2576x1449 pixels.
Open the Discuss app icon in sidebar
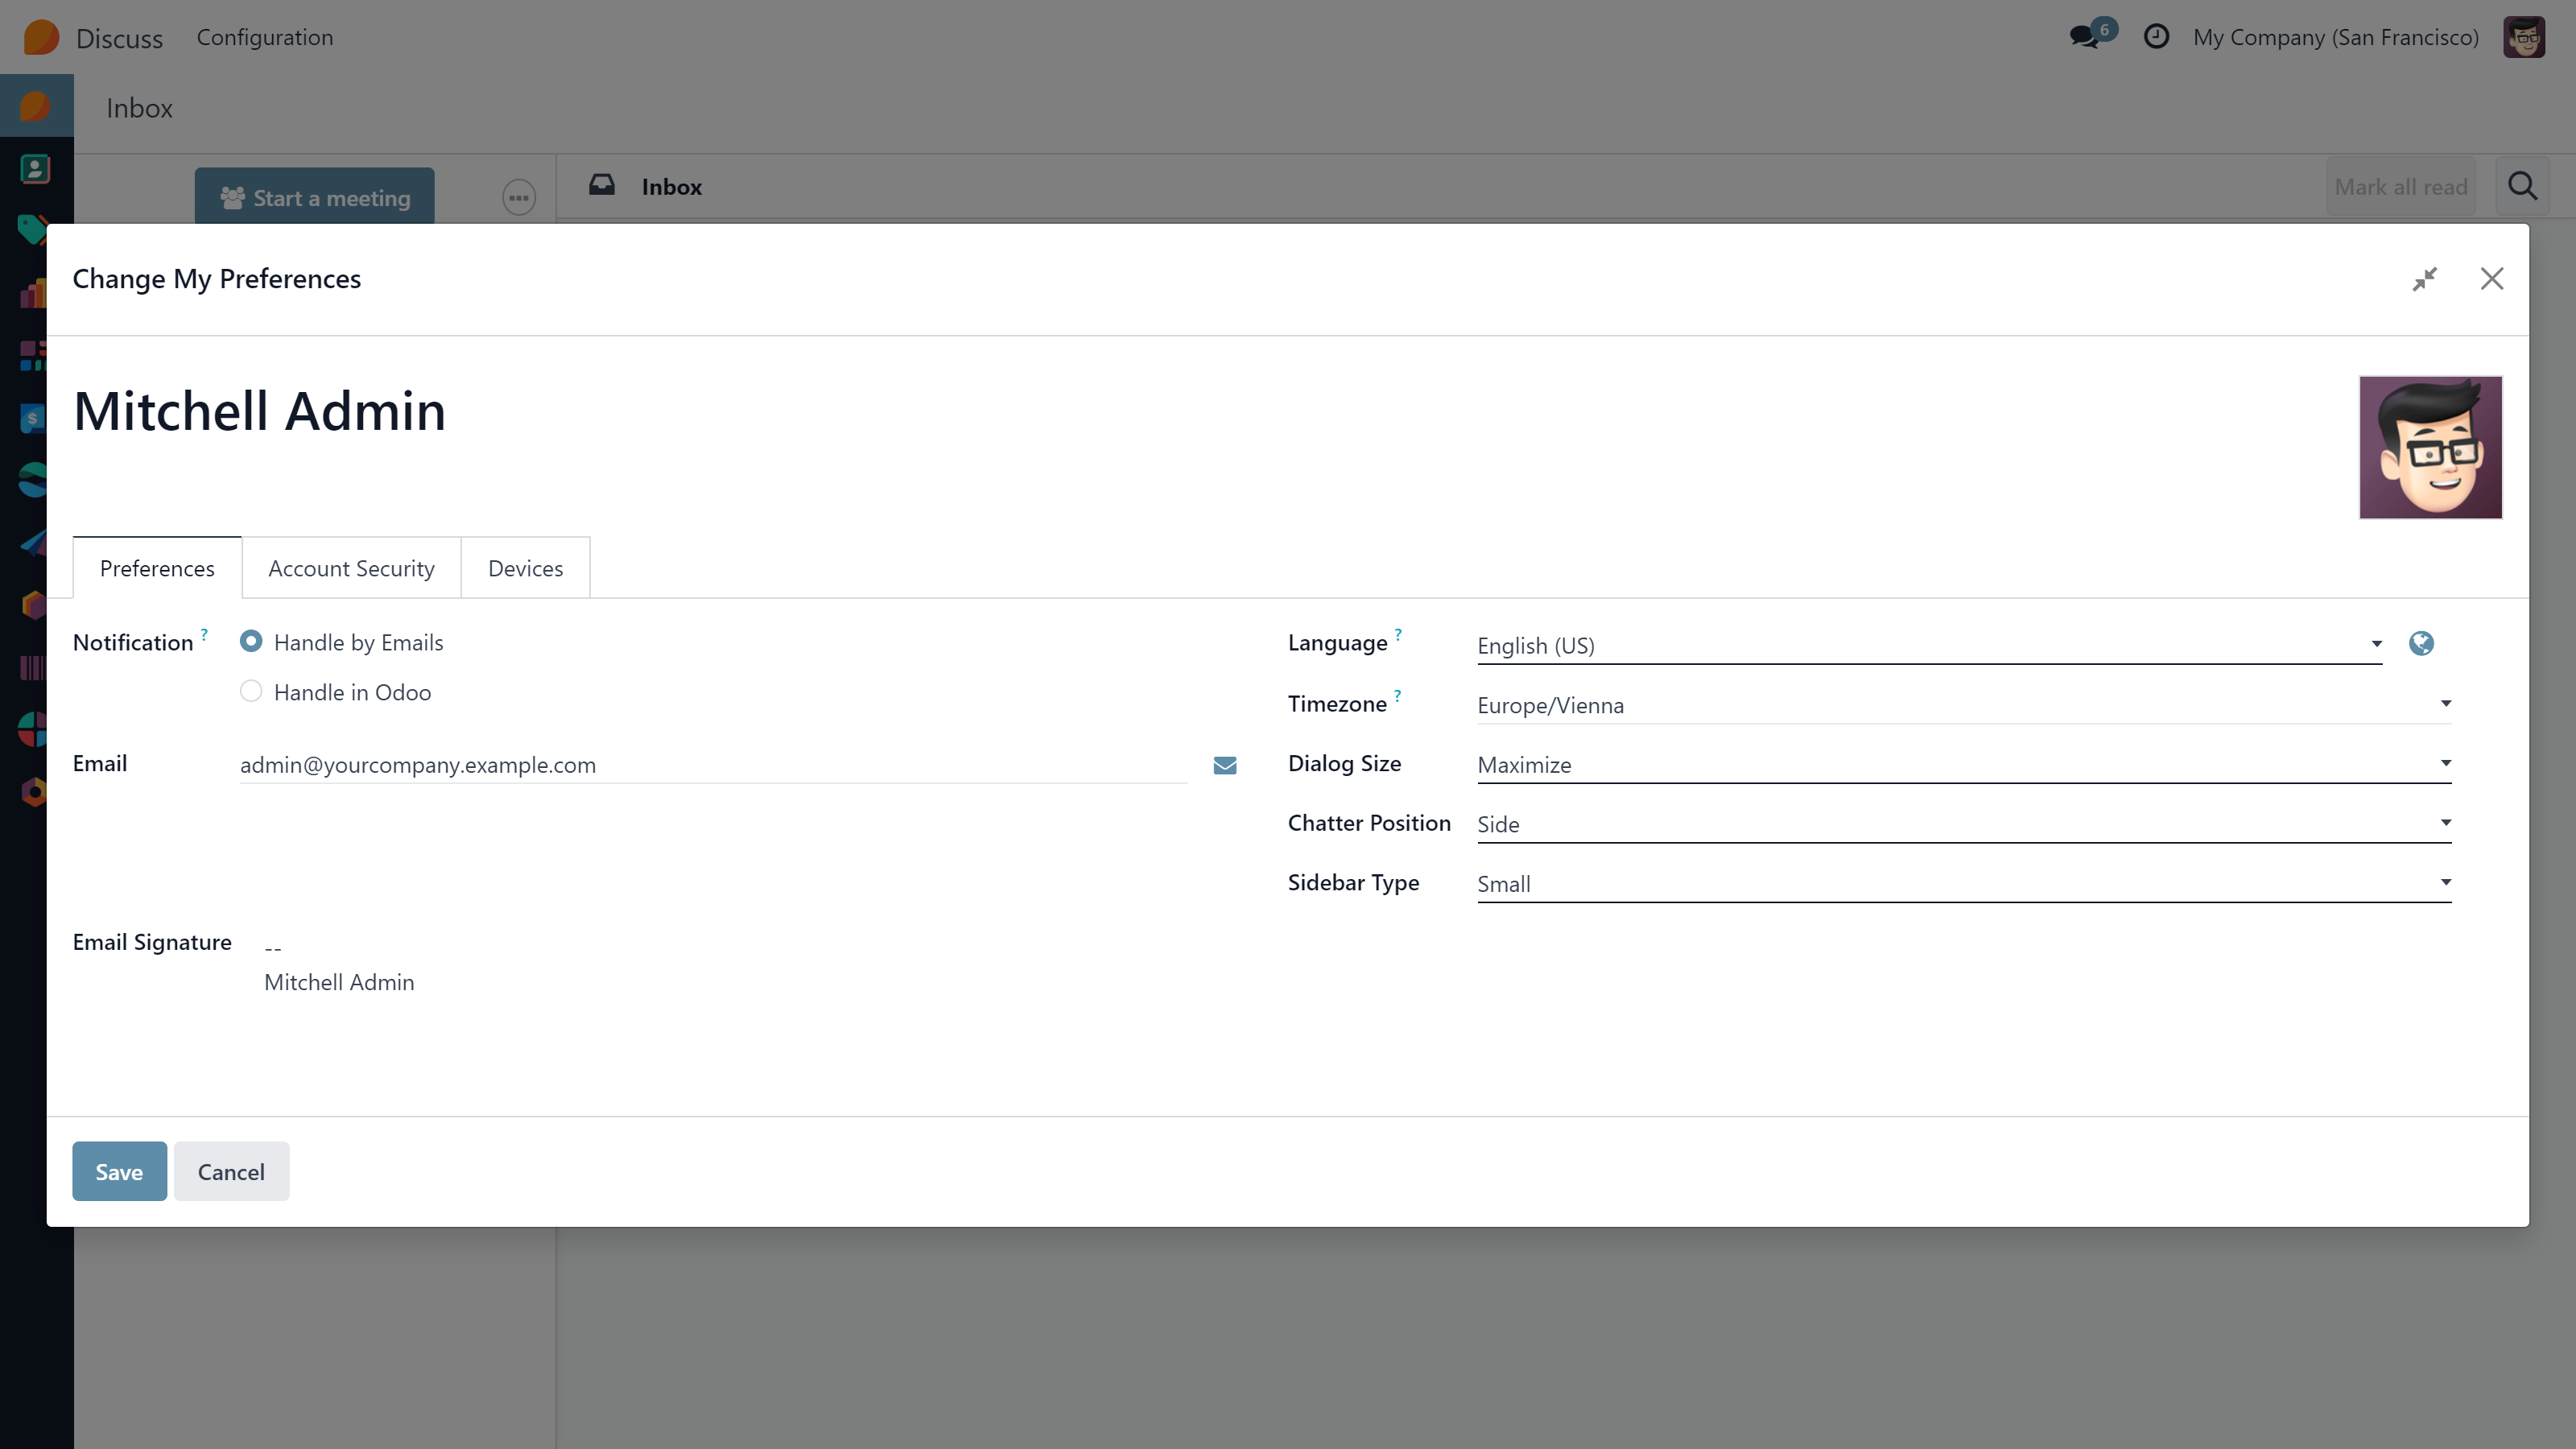[x=36, y=106]
